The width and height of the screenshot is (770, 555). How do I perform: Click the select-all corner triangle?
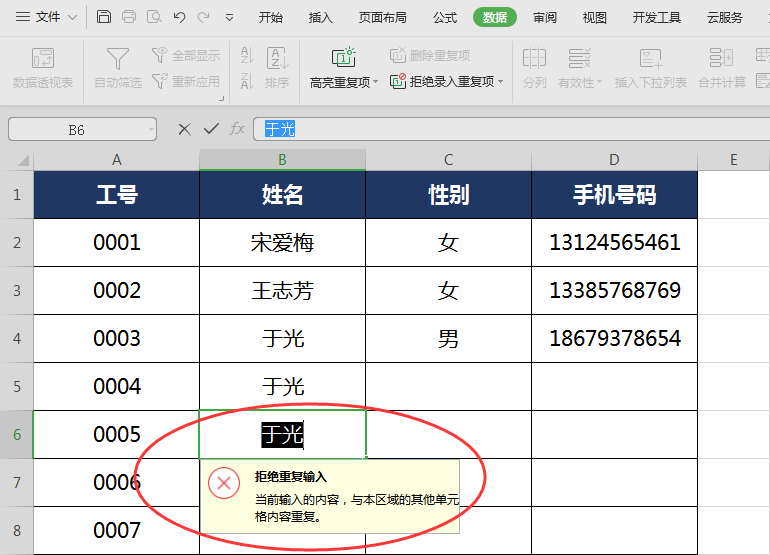pyautogui.click(x=22, y=161)
